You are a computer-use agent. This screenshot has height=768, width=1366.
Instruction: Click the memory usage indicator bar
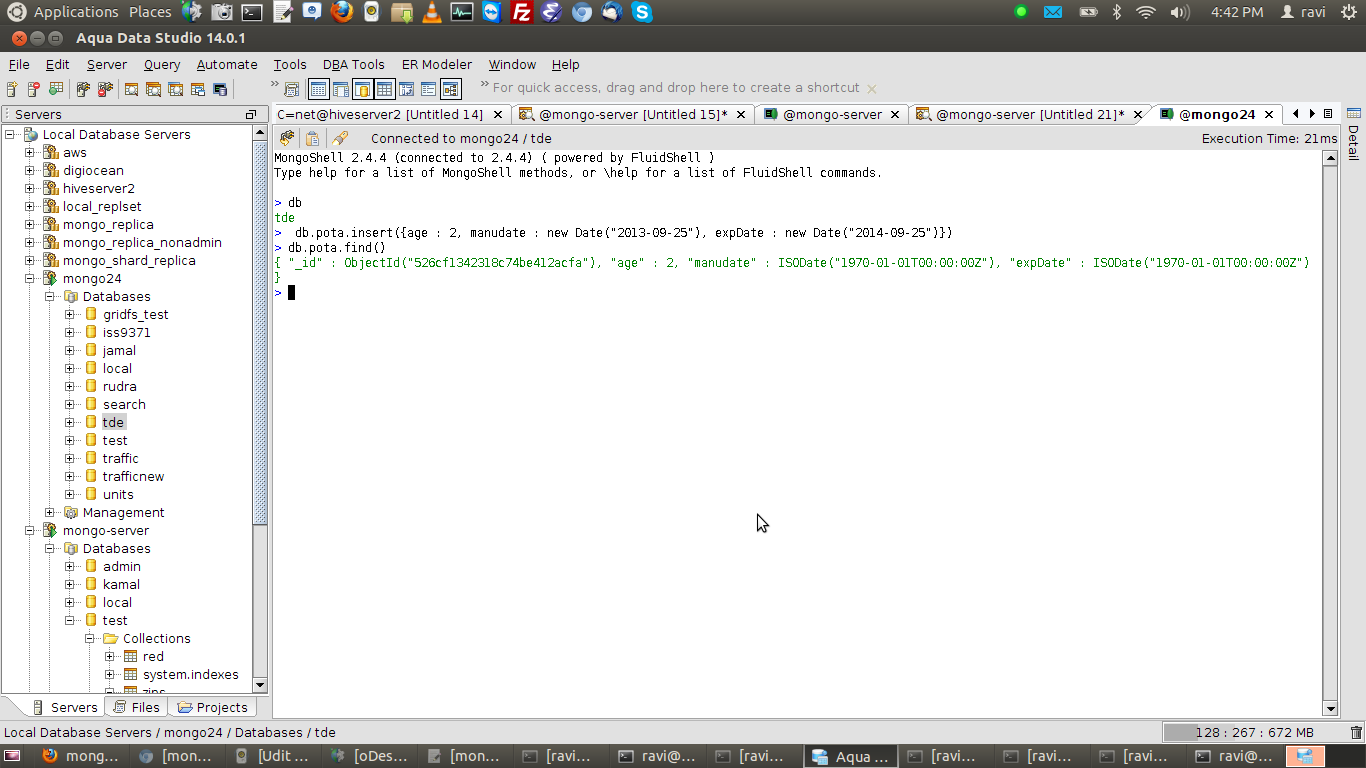coord(1254,733)
